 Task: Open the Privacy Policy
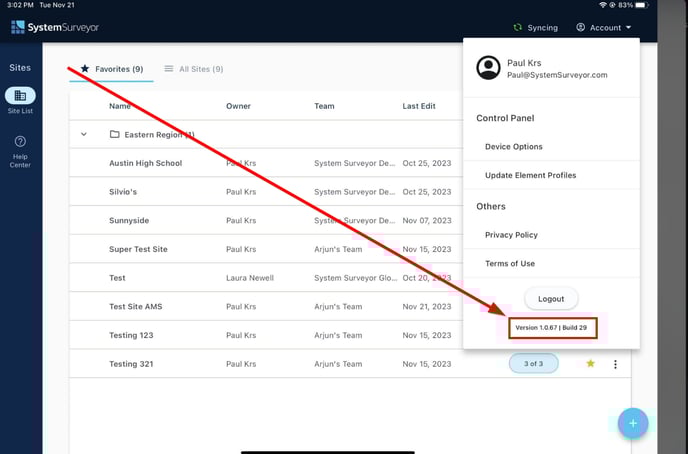[x=511, y=235]
